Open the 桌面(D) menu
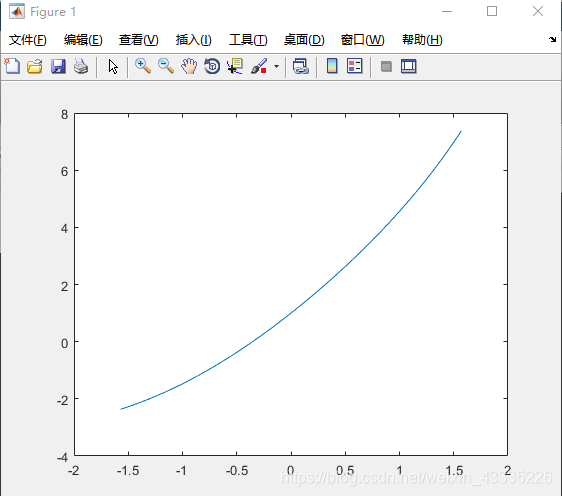Viewport: 562px width, 496px height. pos(304,40)
